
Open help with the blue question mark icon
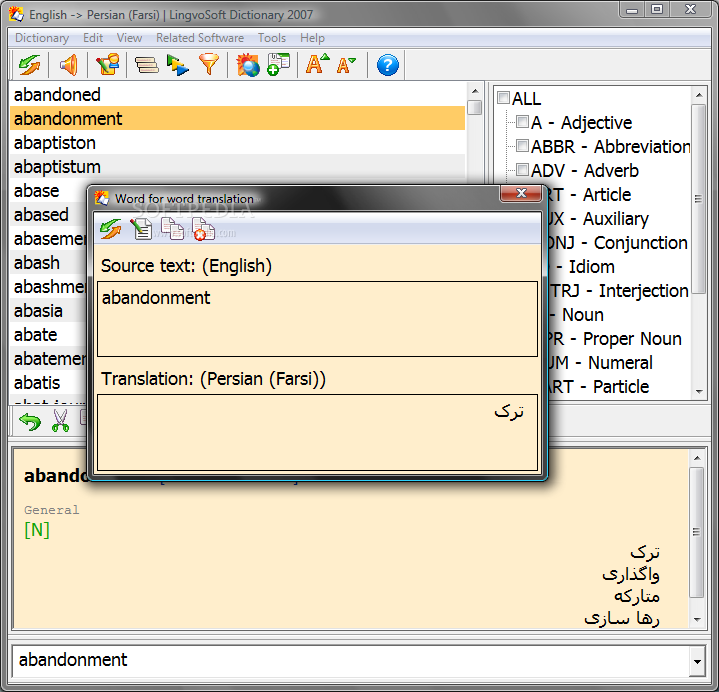coord(387,65)
